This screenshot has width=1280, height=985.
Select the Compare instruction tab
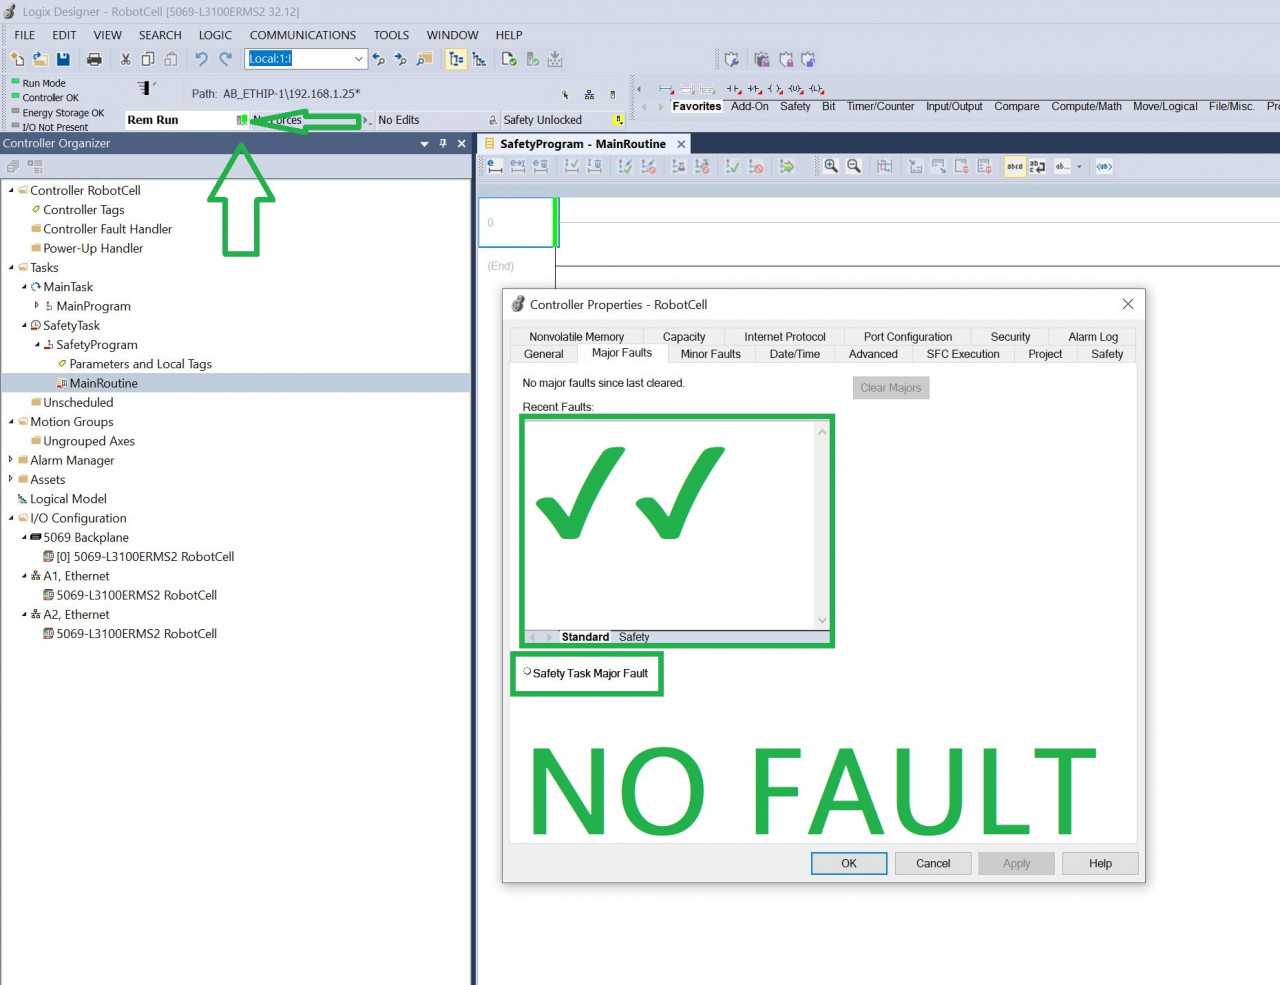[x=1016, y=106]
